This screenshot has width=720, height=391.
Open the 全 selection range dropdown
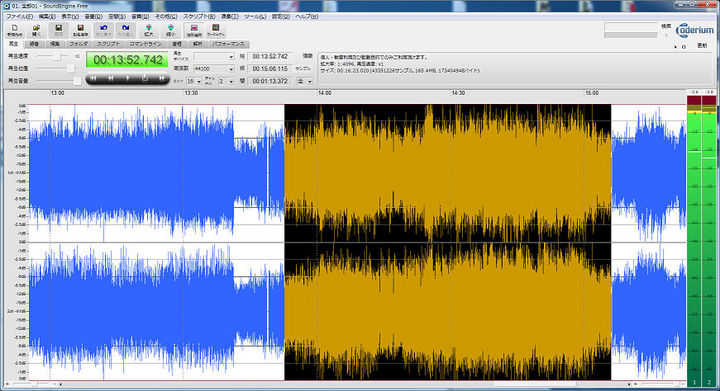point(304,81)
